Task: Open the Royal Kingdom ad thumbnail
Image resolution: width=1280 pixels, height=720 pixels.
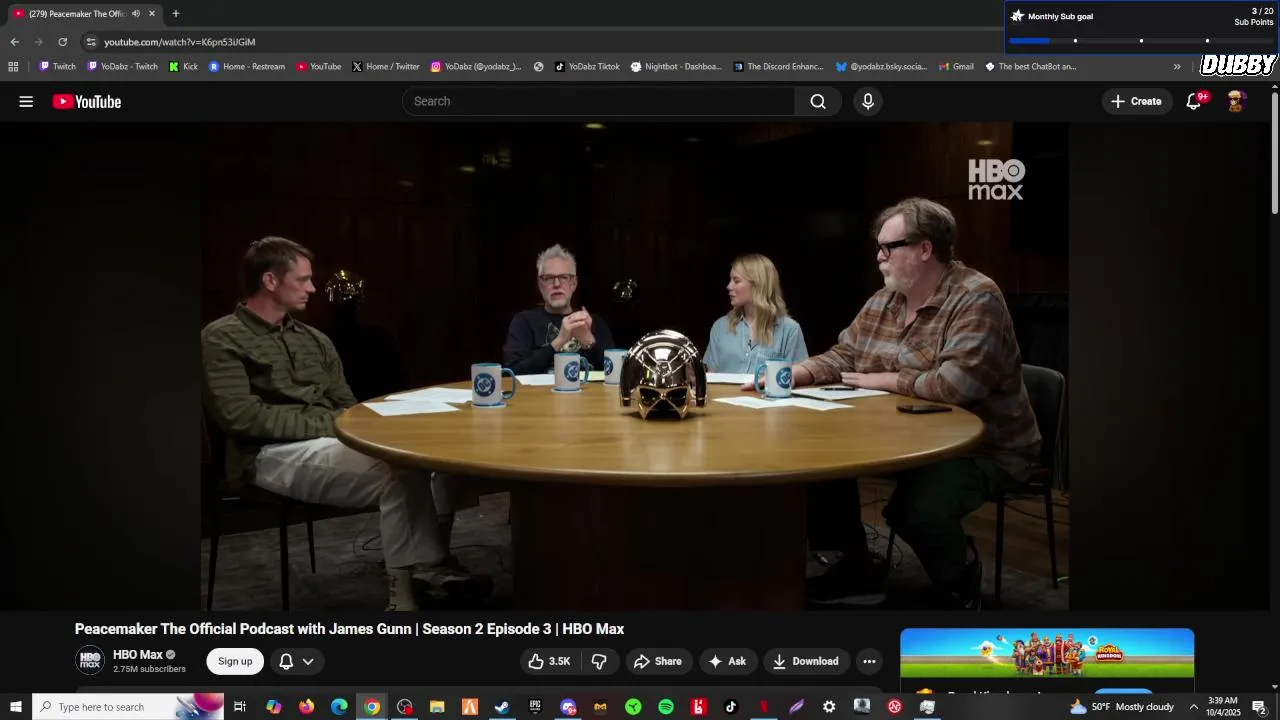Action: (x=1047, y=653)
